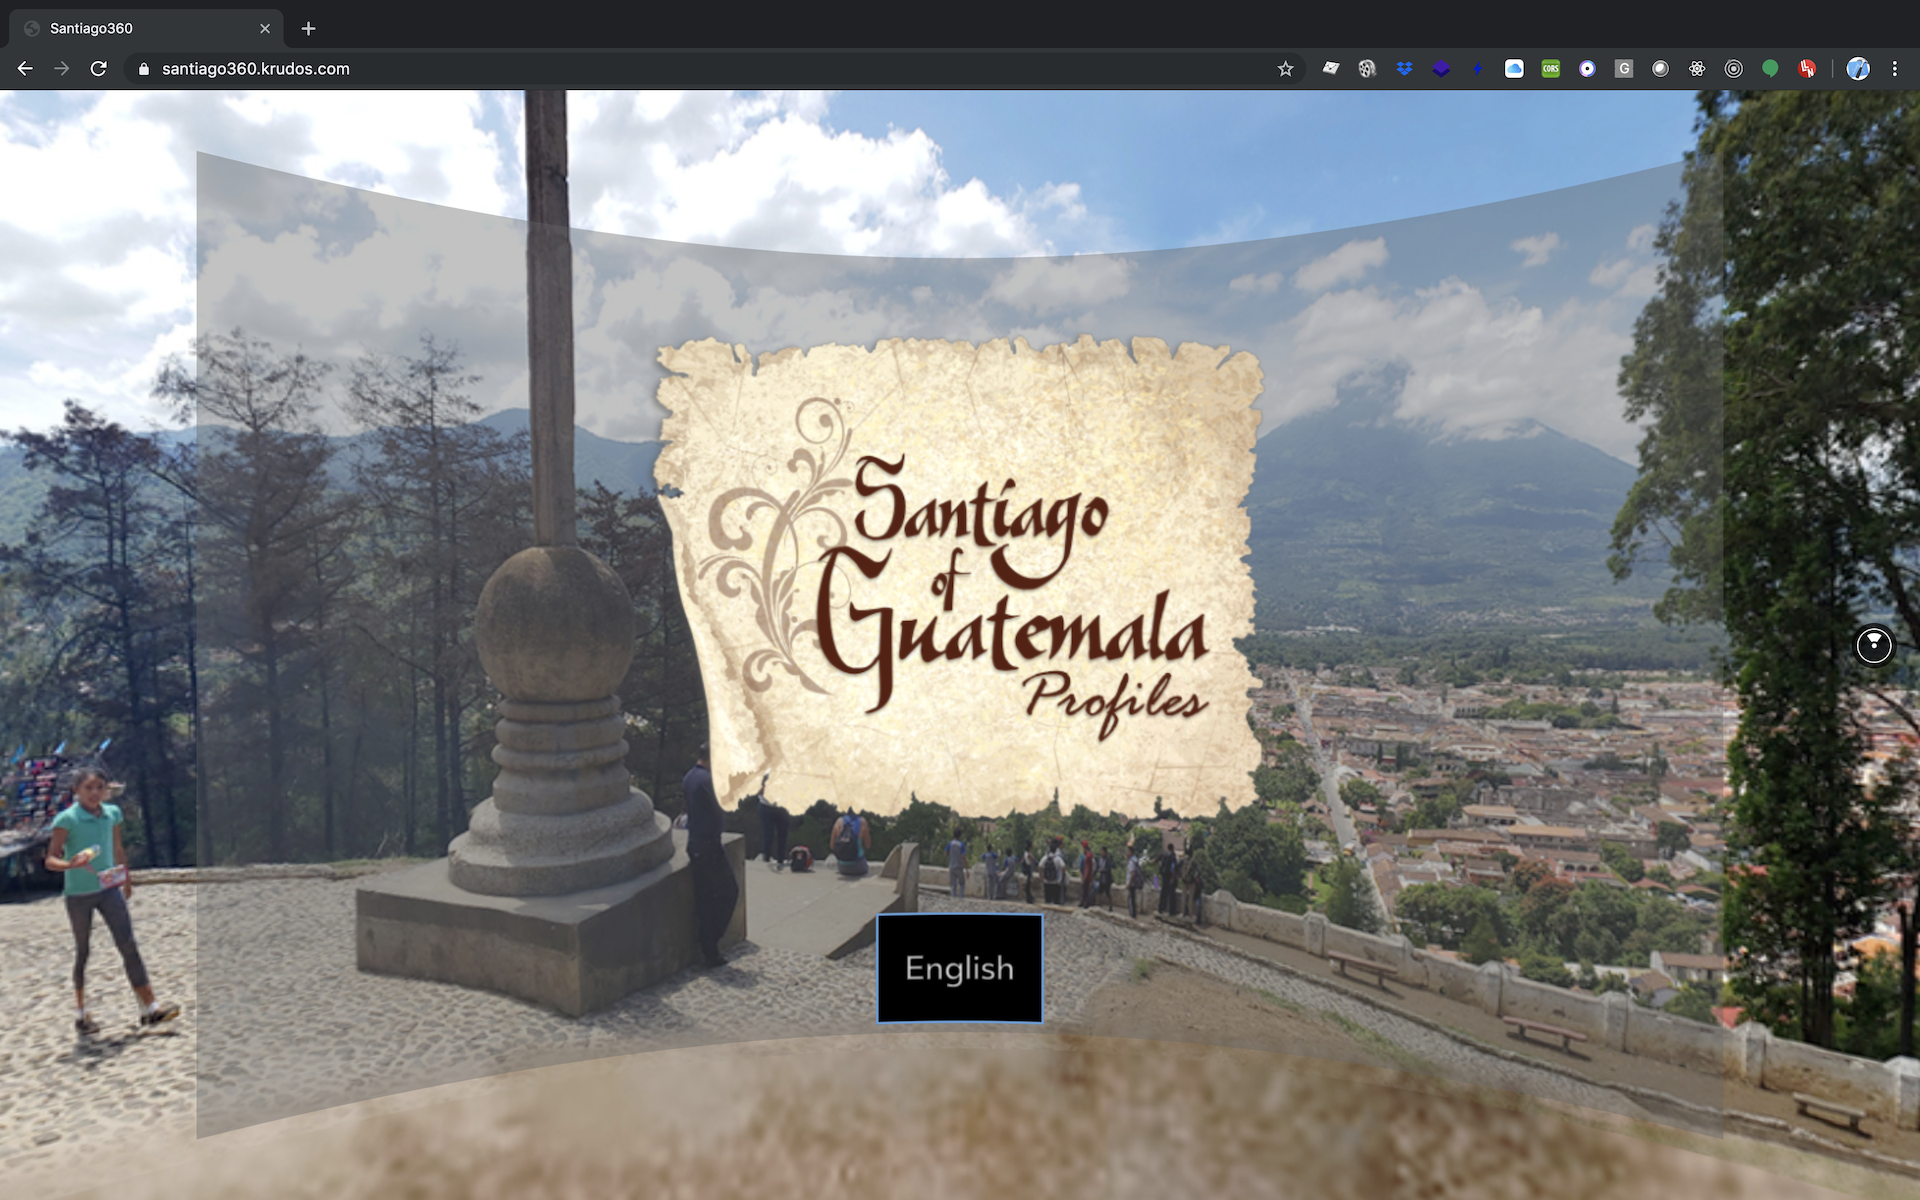Click the blue lightning bolt extension
The height and width of the screenshot is (1200, 1920).
coord(1477,69)
